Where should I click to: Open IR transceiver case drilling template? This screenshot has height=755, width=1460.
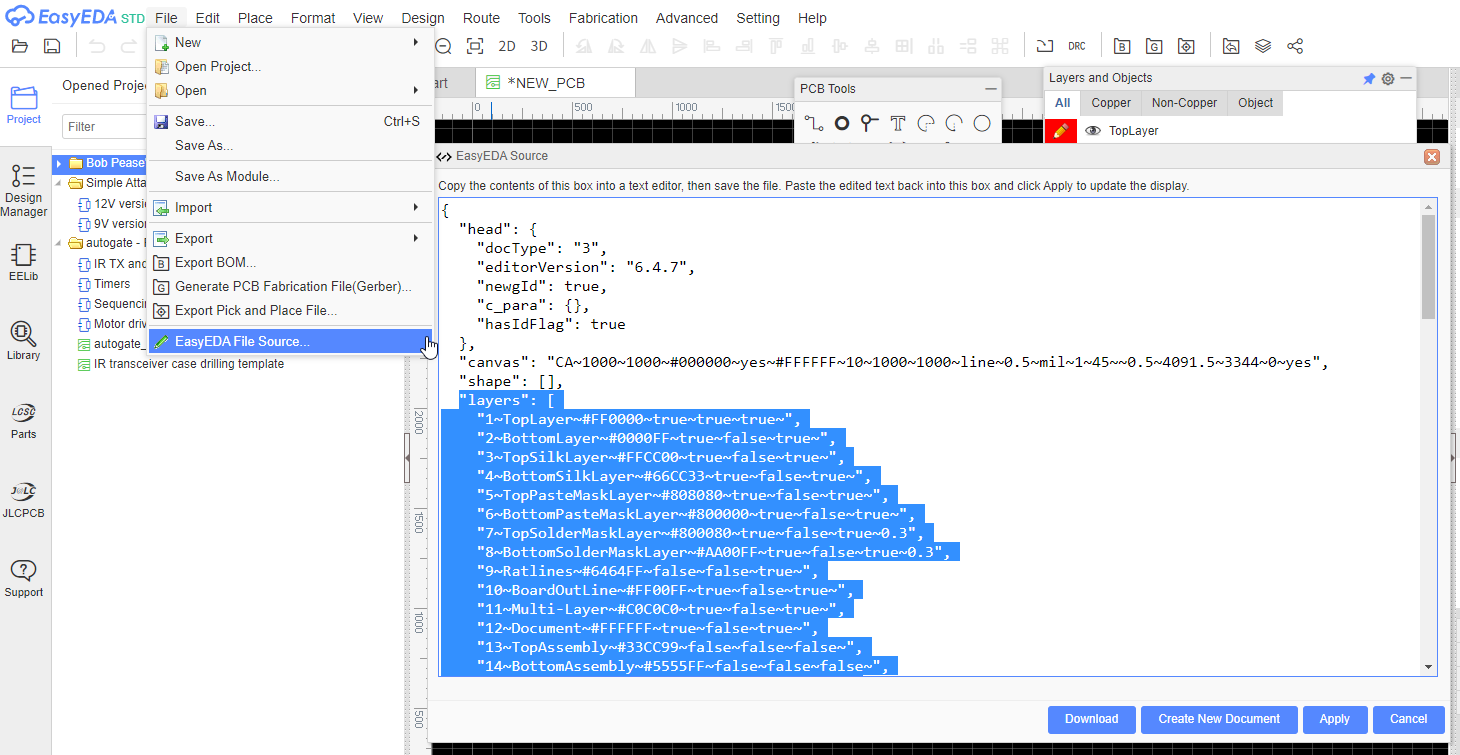(189, 364)
